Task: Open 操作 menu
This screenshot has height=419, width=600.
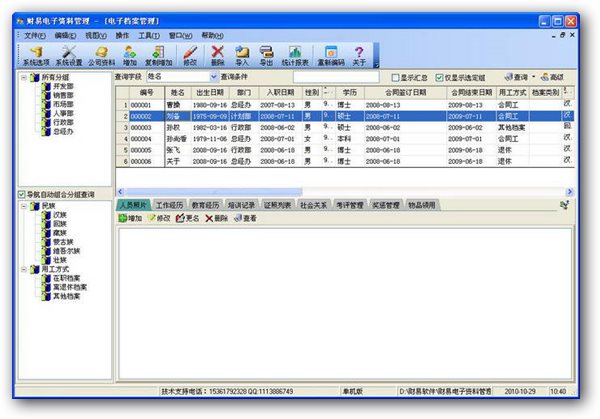Action: [x=122, y=36]
